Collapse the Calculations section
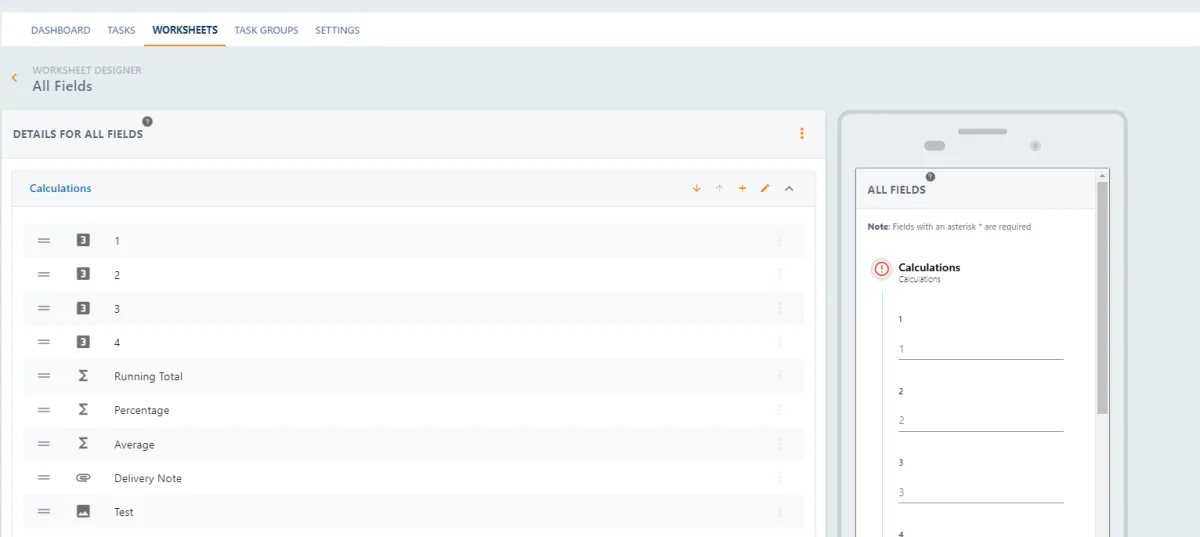 point(789,188)
